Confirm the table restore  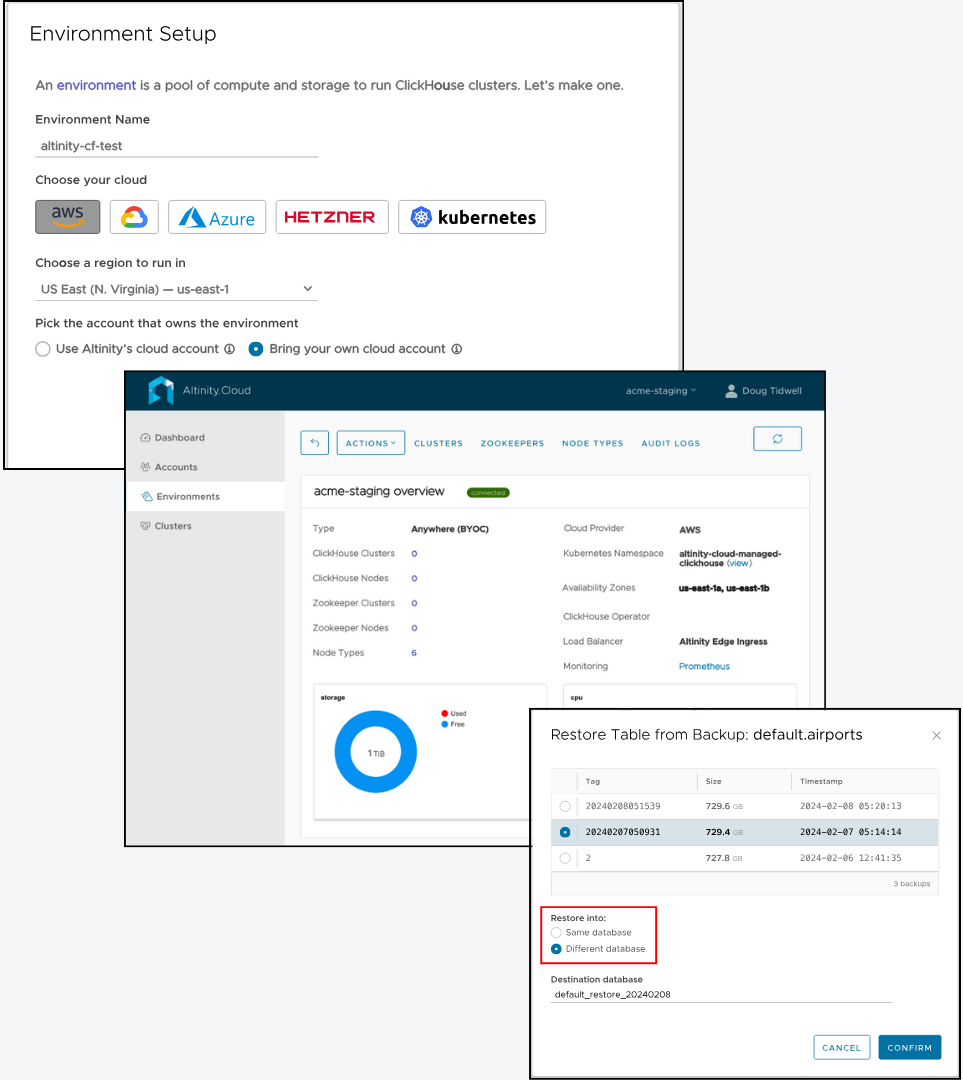pos(909,1048)
